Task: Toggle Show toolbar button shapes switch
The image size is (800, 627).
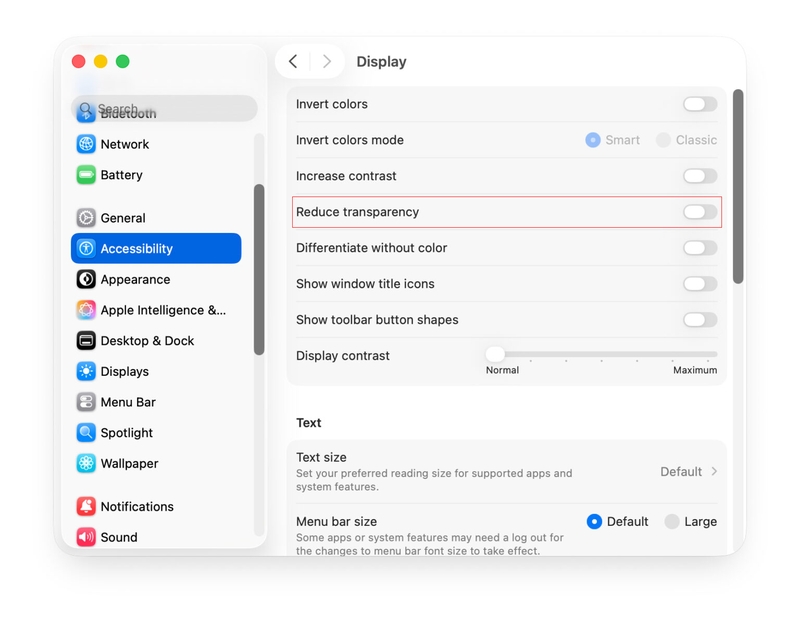Action: point(700,320)
